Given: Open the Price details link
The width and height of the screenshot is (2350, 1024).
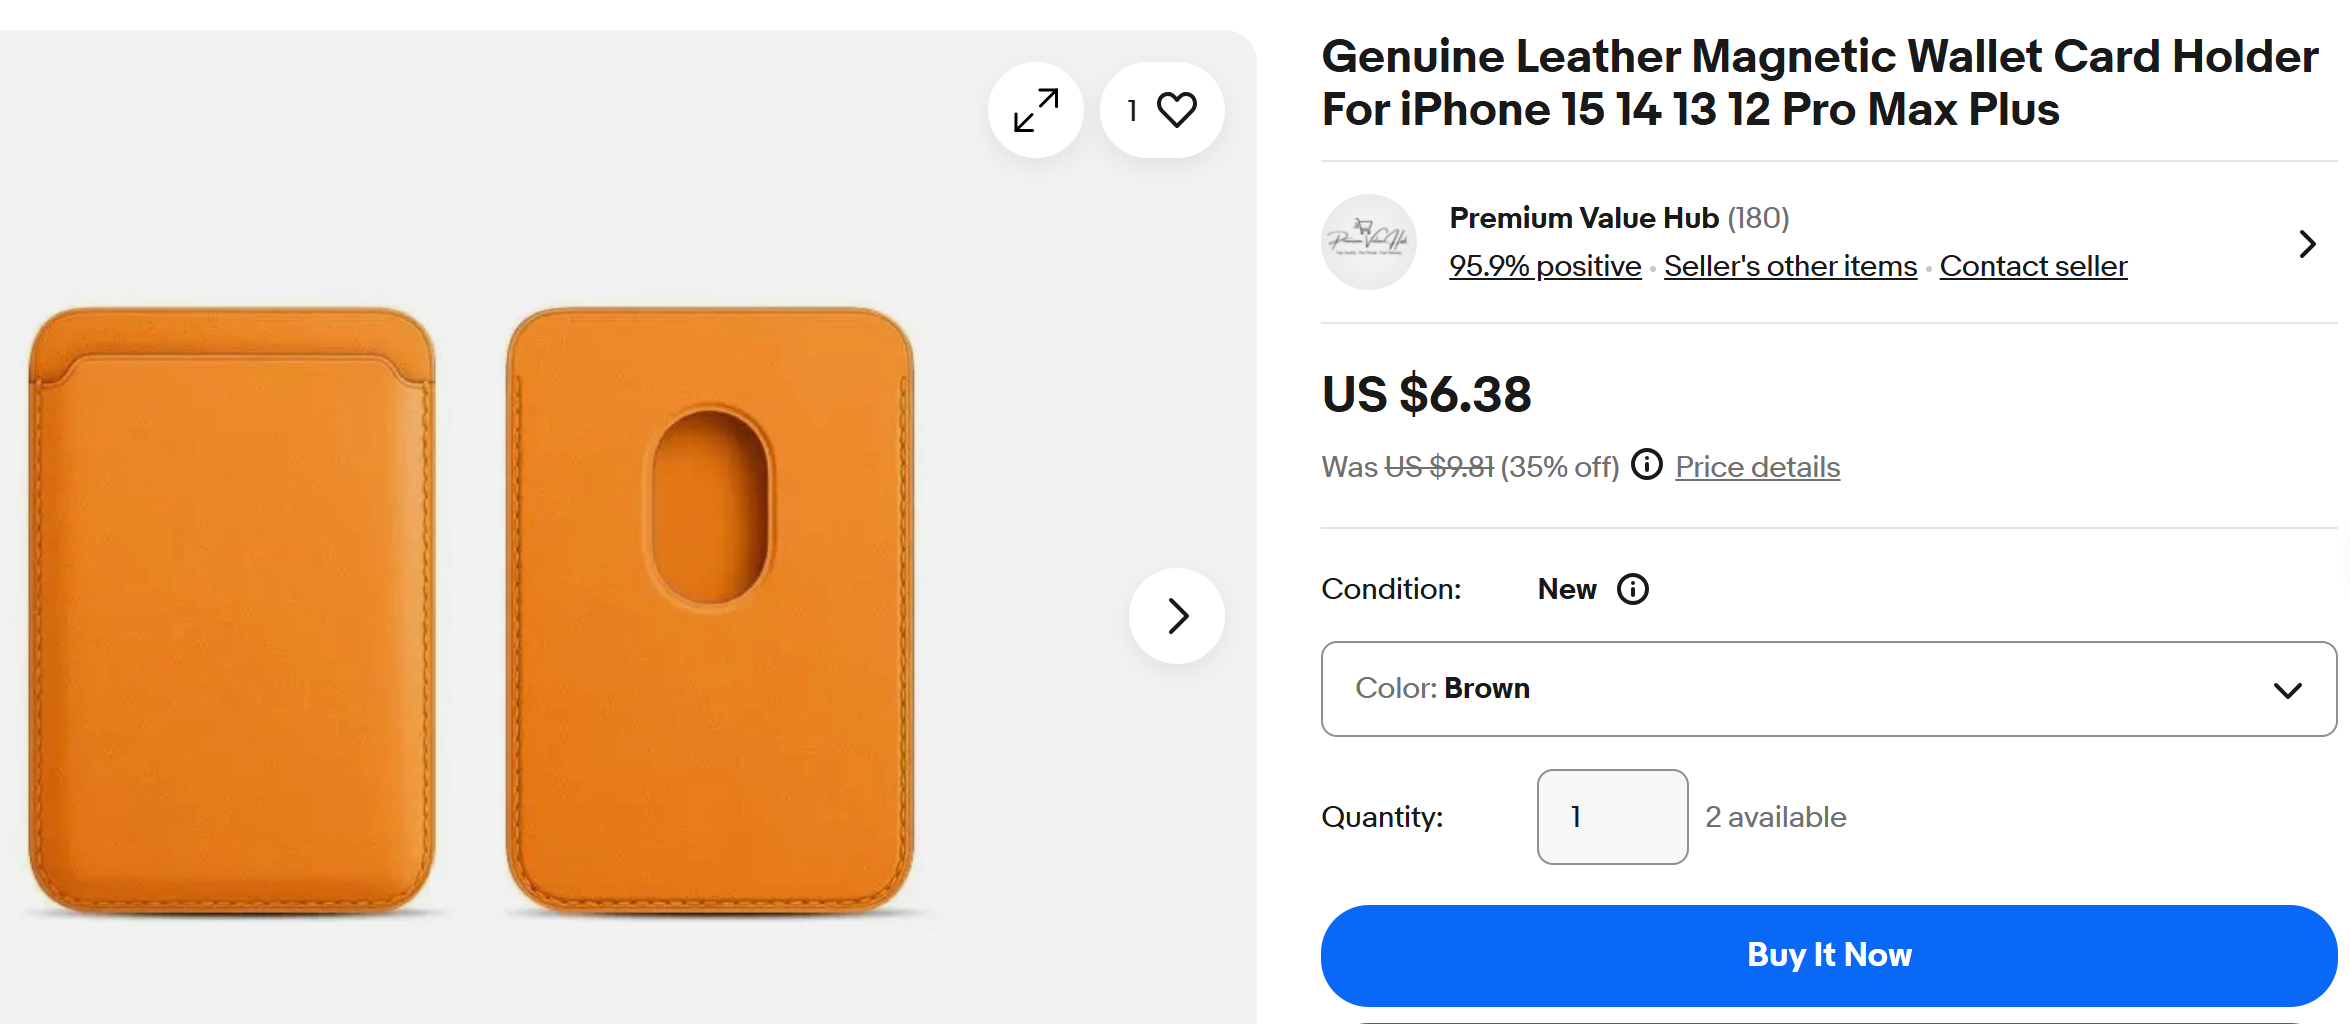Looking at the screenshot, I should (1757, 467).
